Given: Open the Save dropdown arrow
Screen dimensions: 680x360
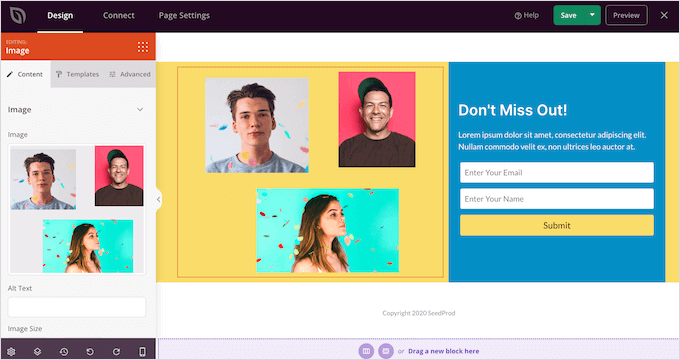Looking at the screenshot, I should tap(592, 15).
